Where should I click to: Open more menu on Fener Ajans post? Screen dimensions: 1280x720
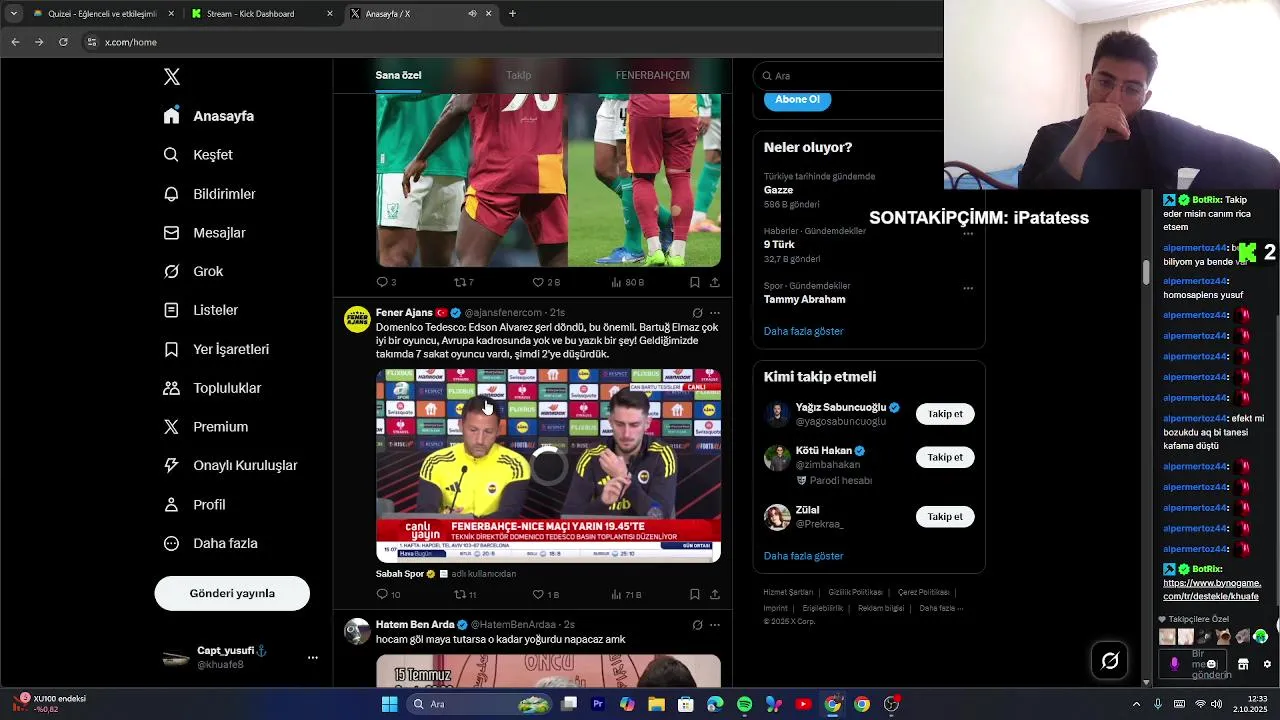[x=714, y=313]
